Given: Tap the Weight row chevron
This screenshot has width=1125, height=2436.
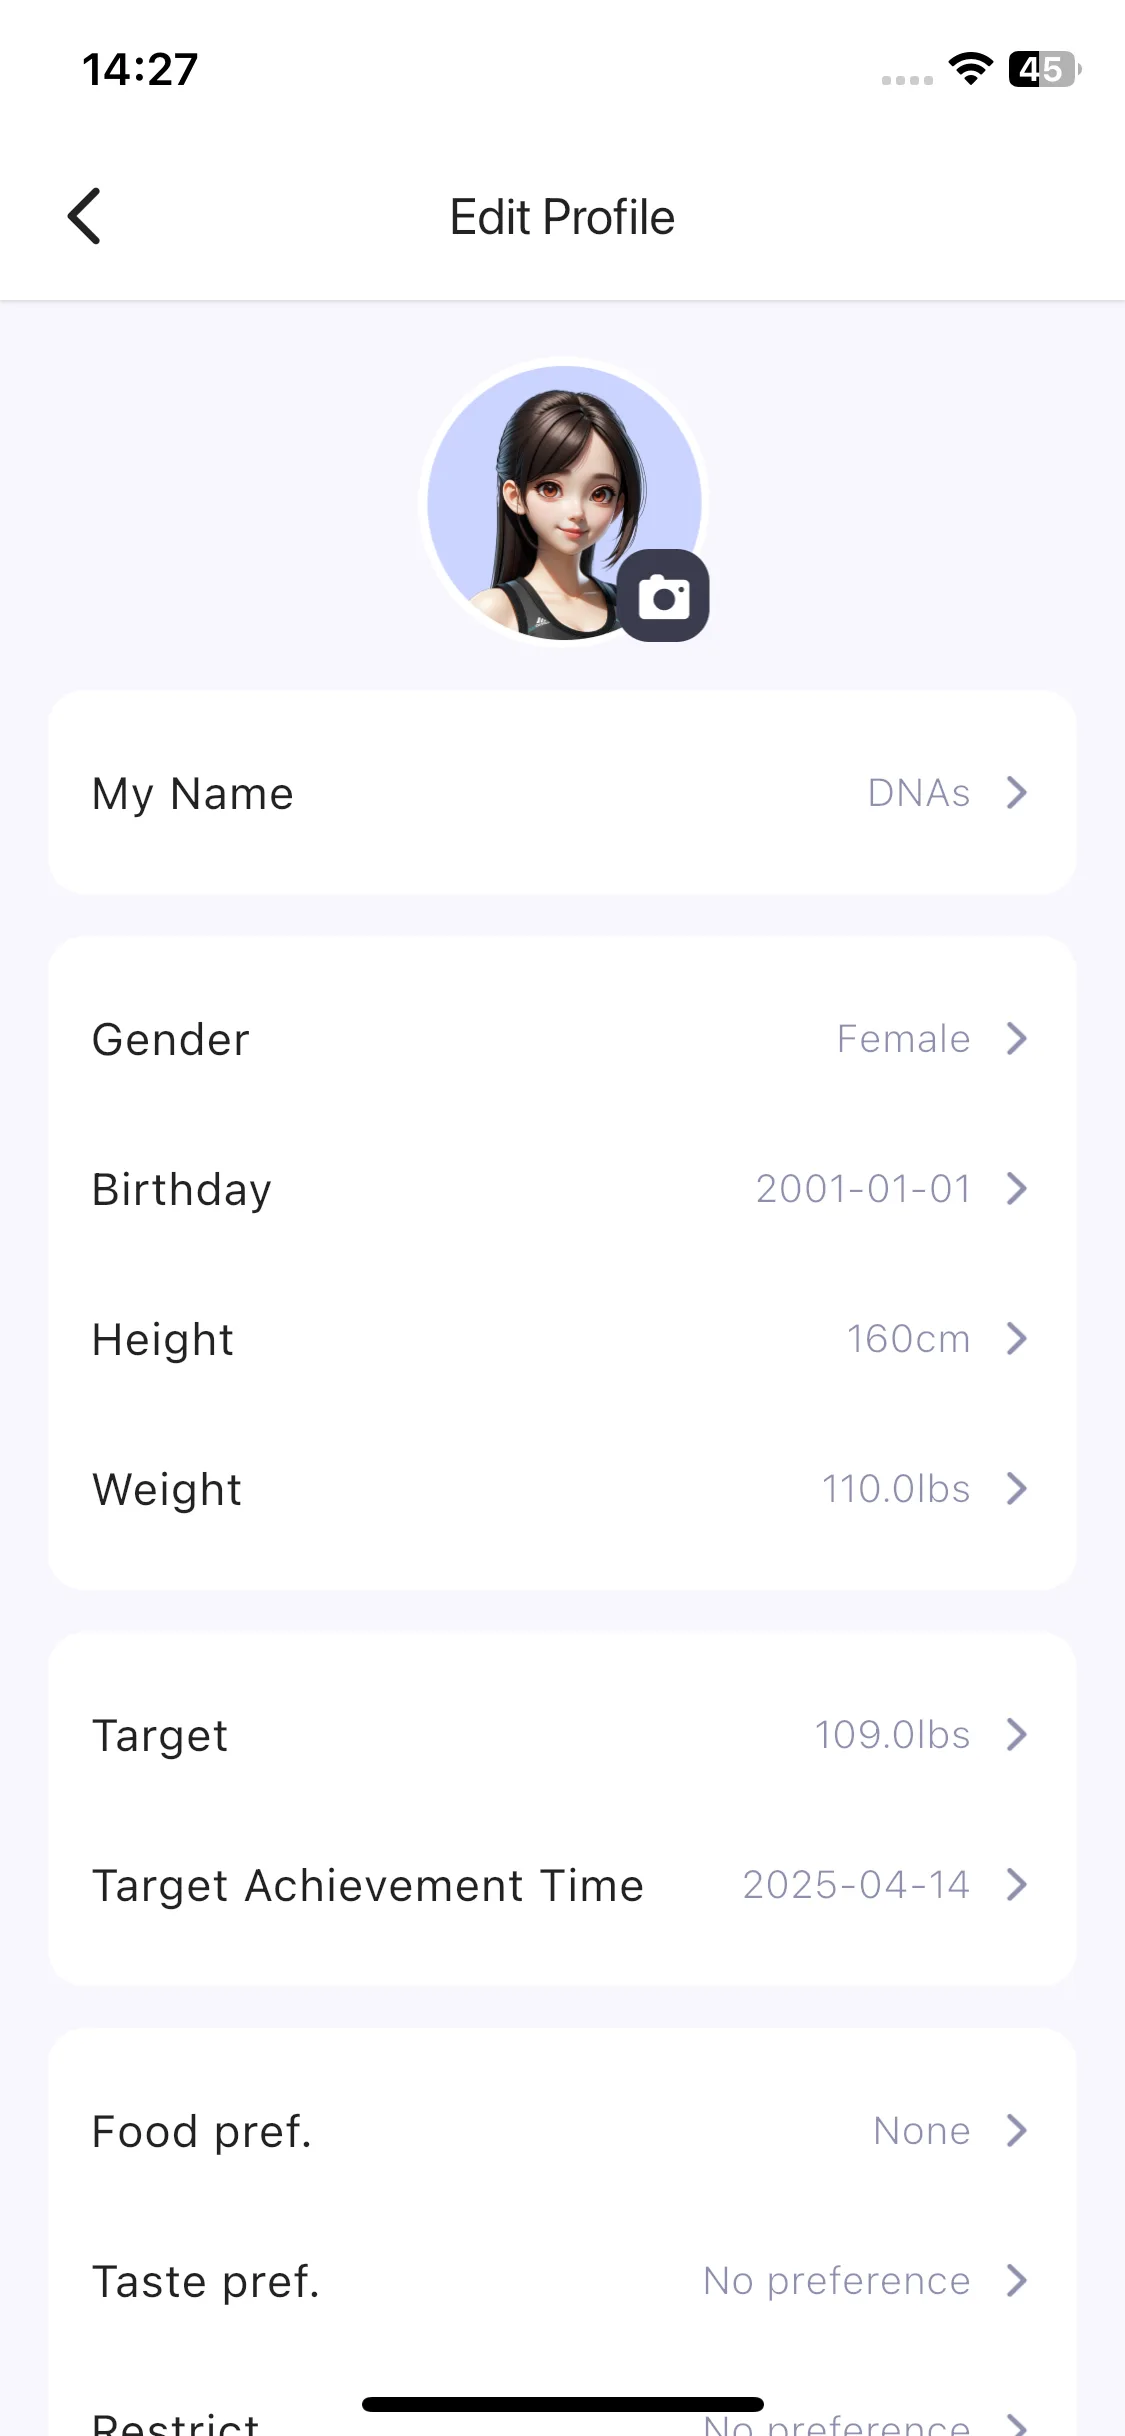Looking at the screenshot, I should (1017, 1488).
